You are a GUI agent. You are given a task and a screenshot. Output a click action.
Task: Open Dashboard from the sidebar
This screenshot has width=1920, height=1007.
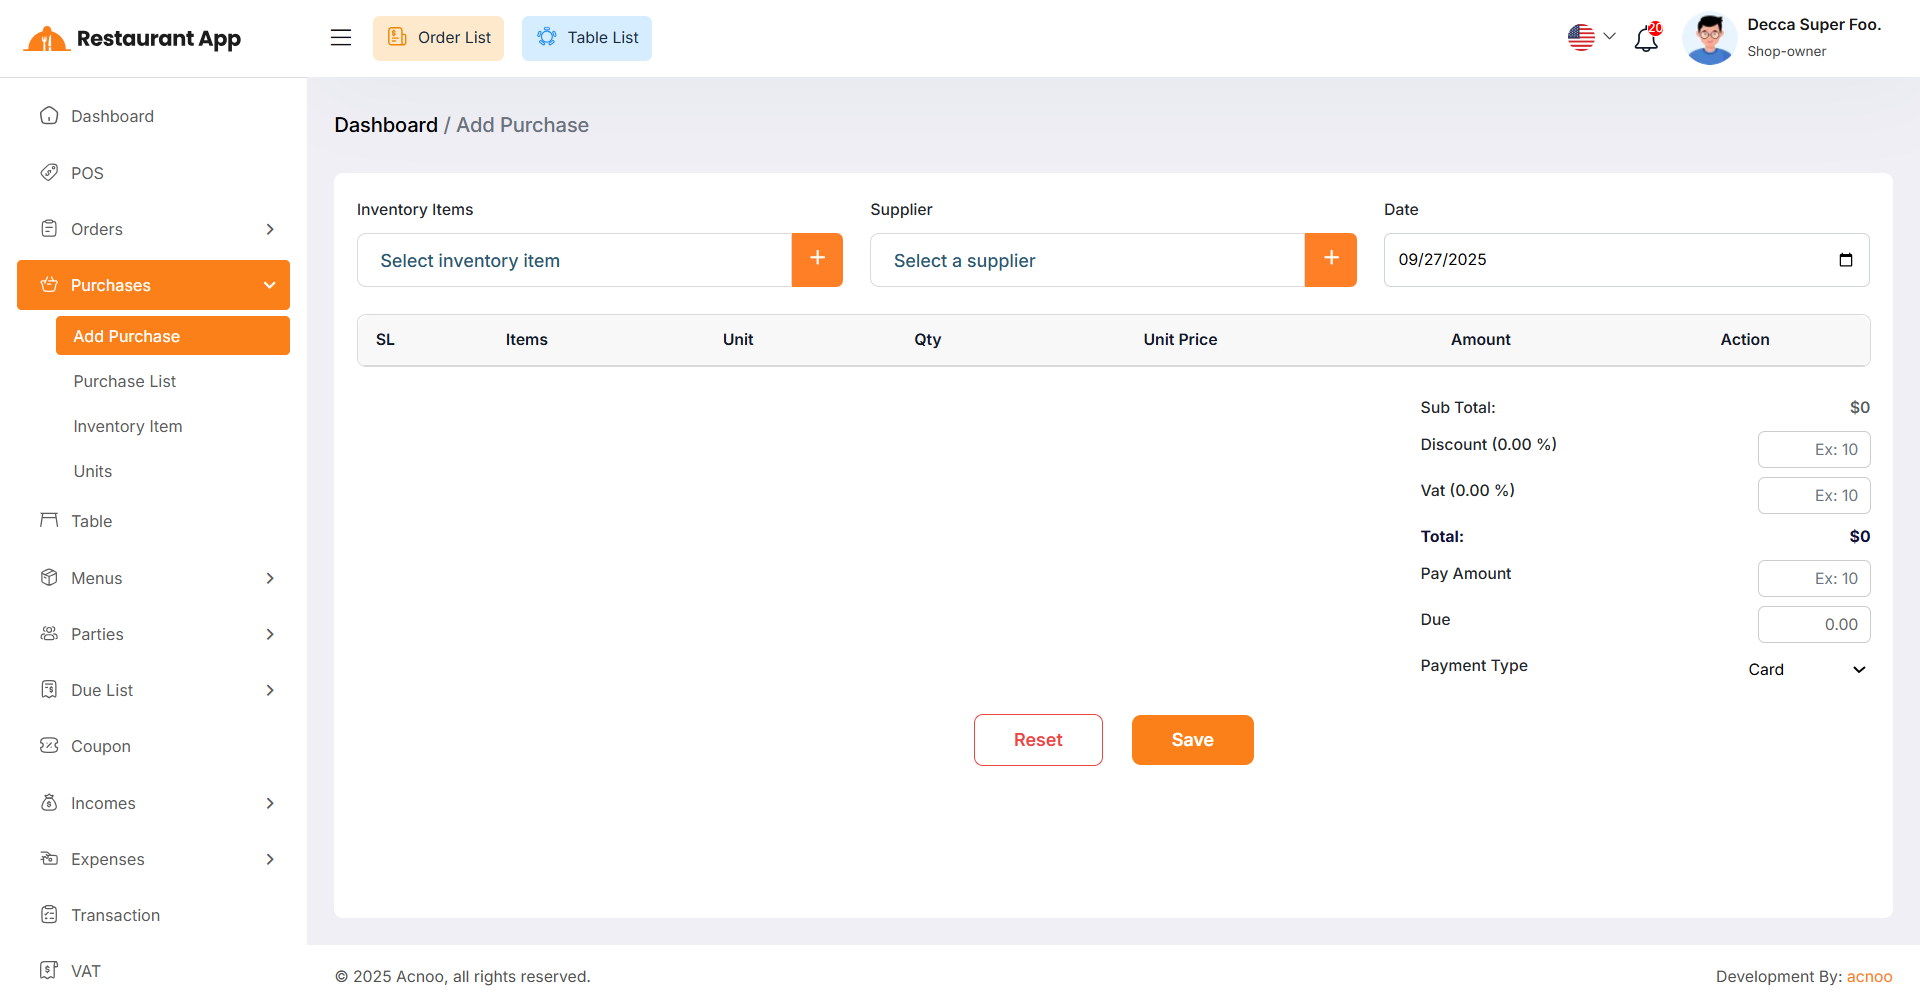pos(112,116)
